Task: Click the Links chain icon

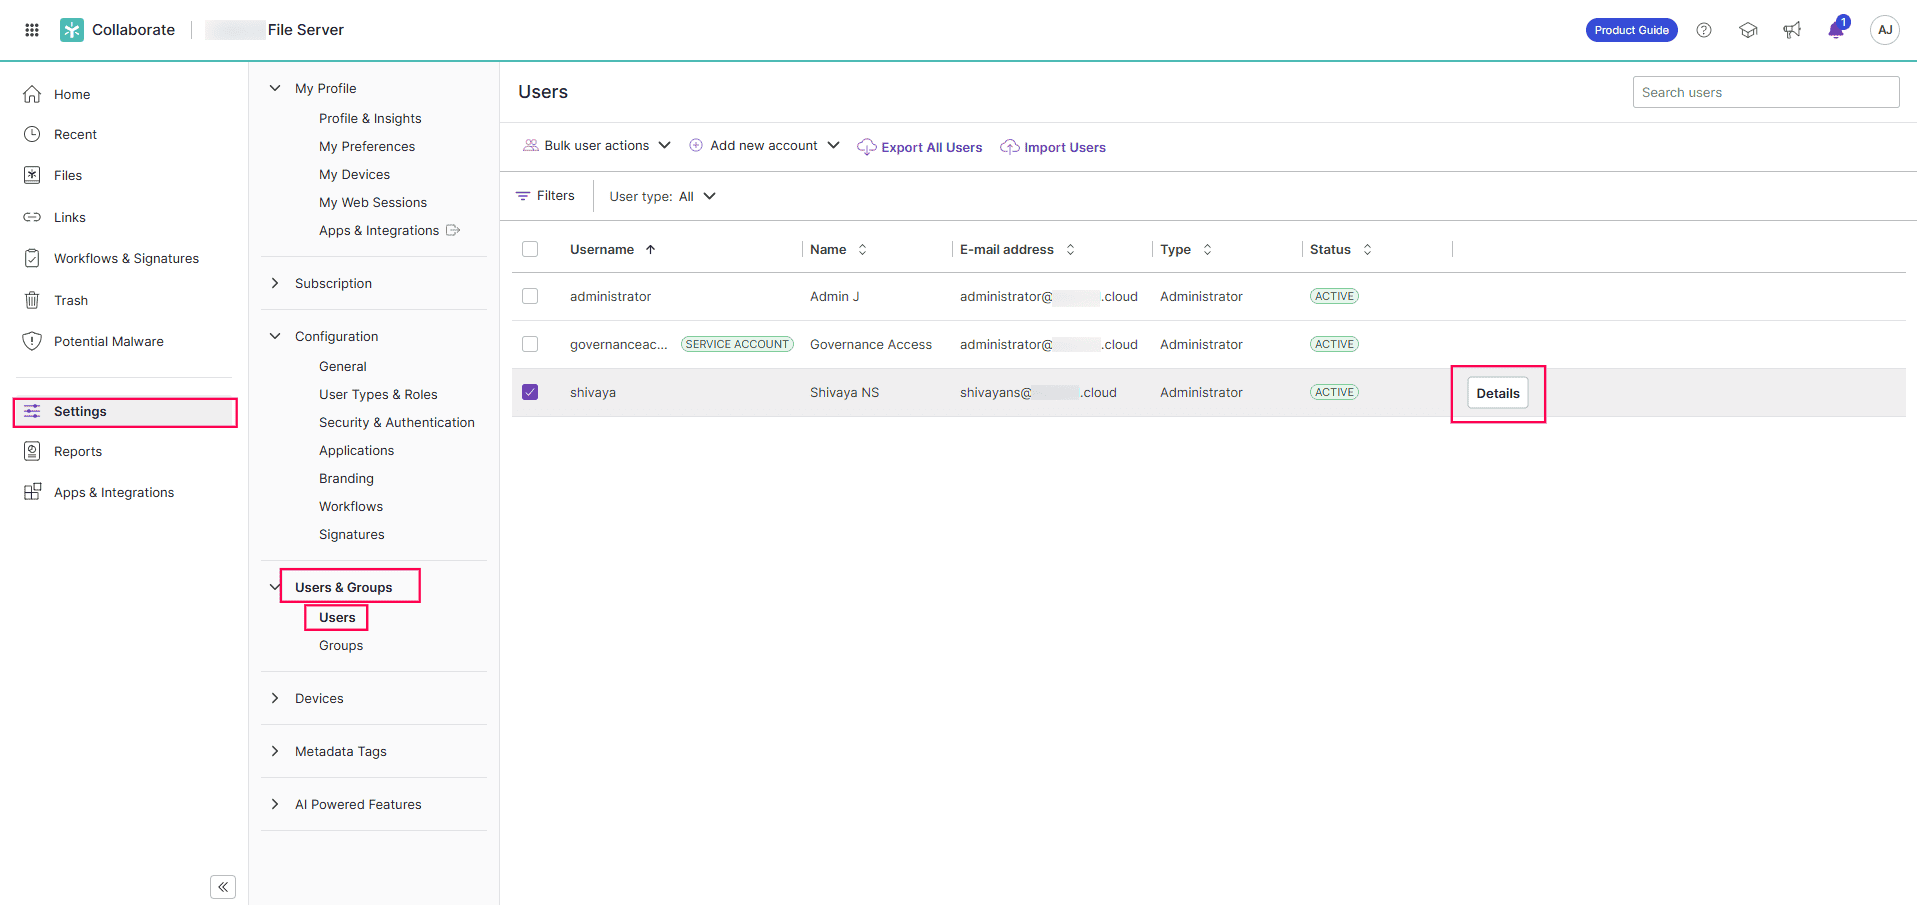Action: coord(32,217)
